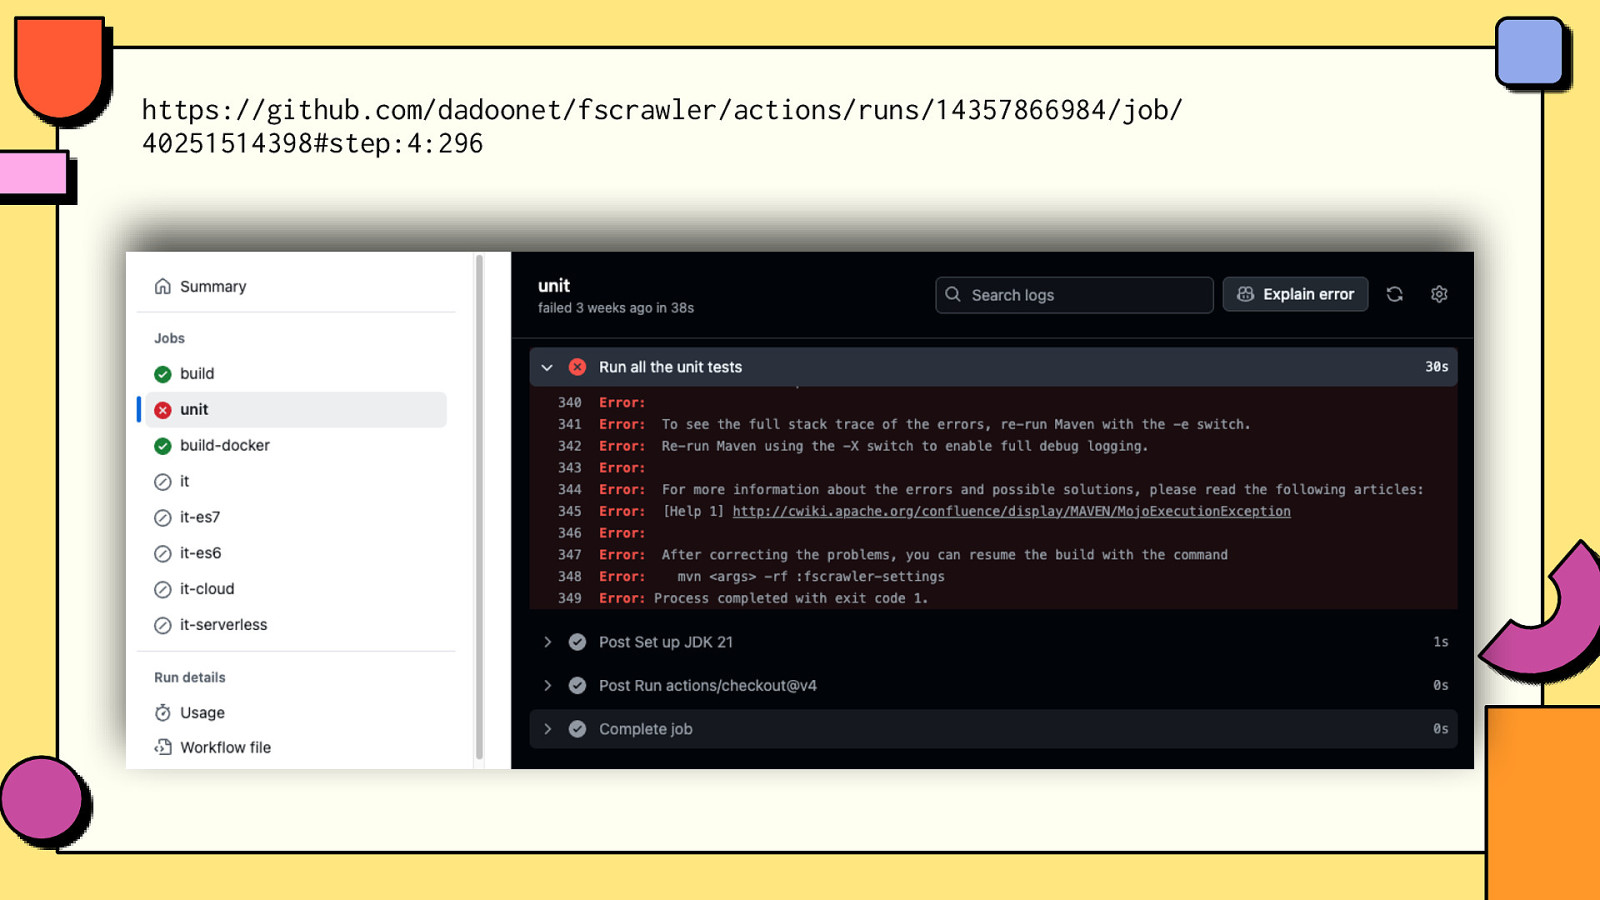Click the 'Post Set up JDK 21' step title

coord(666,642)
